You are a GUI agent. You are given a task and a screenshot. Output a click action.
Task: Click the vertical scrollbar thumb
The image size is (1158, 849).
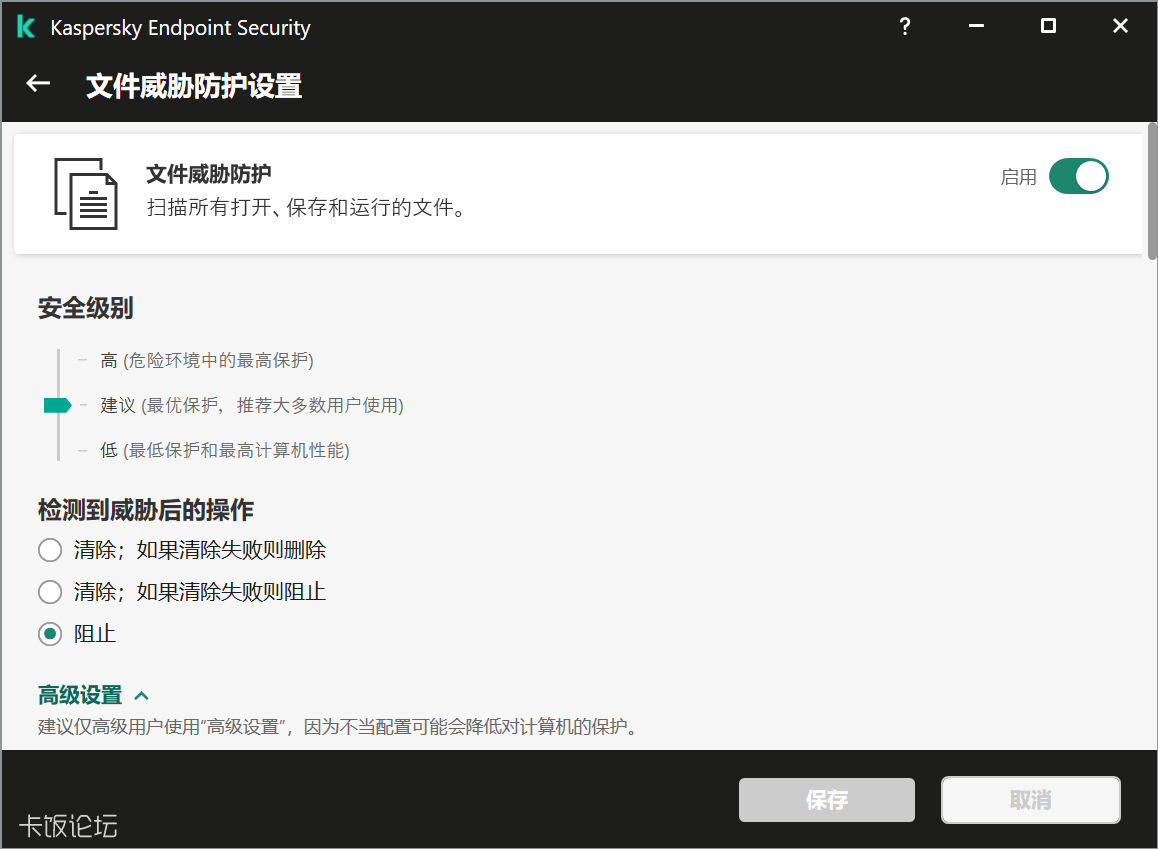(1152, 191)
